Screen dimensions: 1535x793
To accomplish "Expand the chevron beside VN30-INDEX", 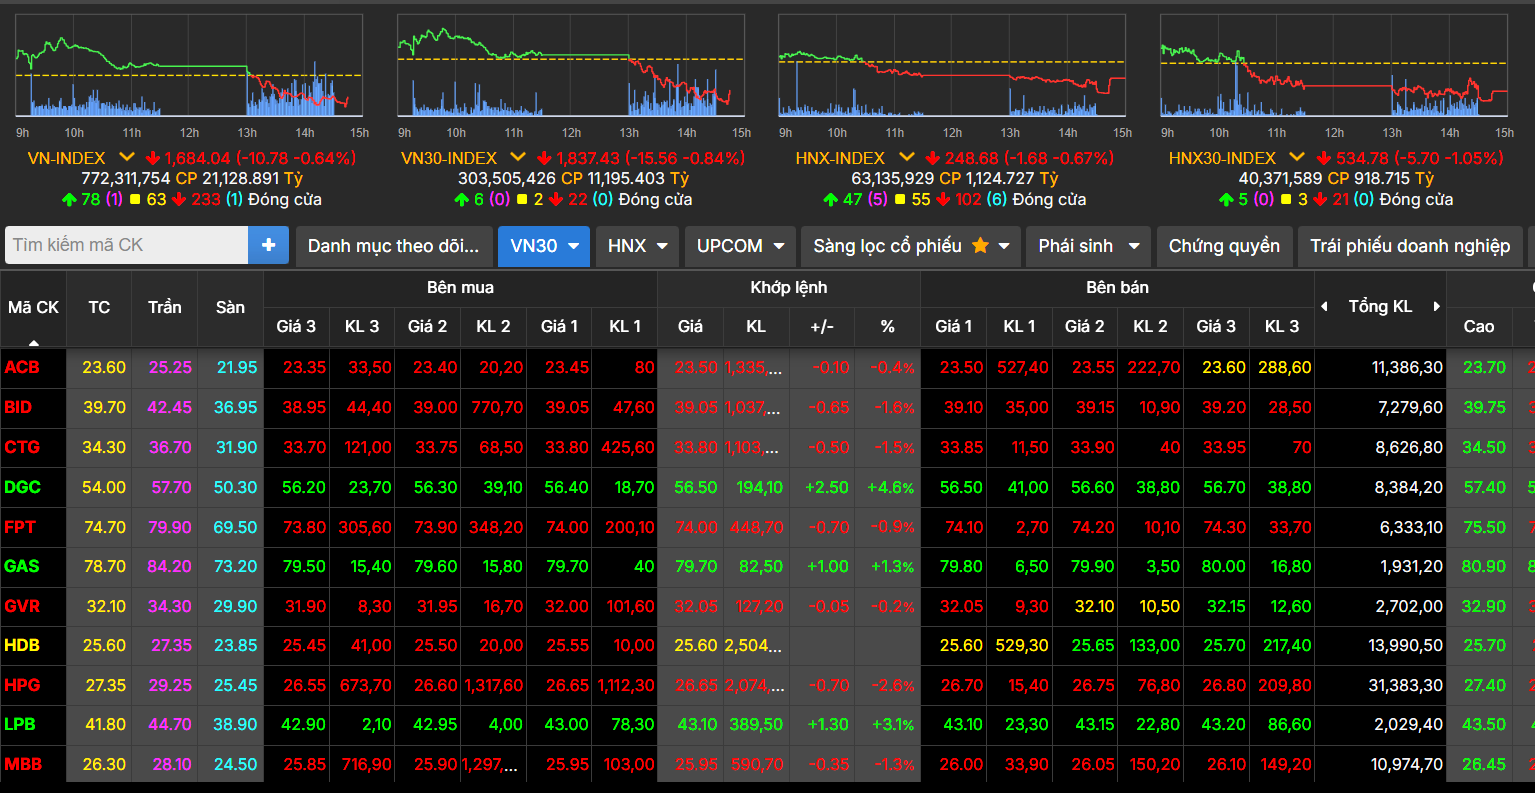I will click(x=517, y=157).
